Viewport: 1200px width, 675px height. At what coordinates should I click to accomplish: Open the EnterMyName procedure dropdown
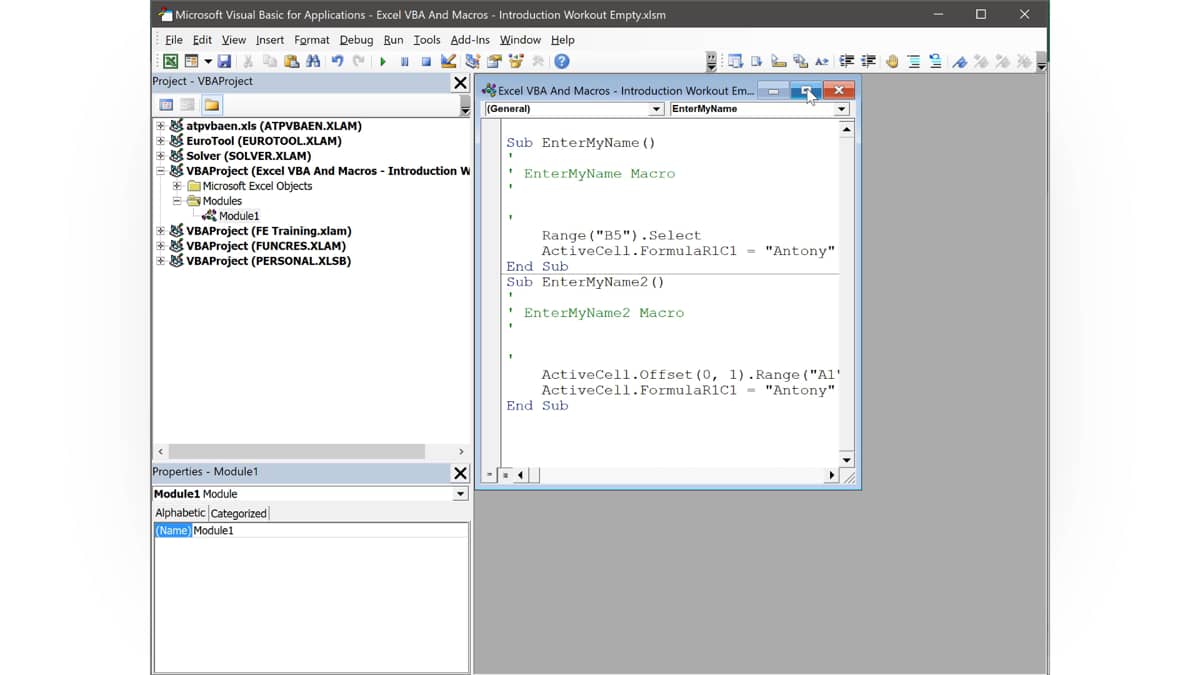[x=841, y=109]
